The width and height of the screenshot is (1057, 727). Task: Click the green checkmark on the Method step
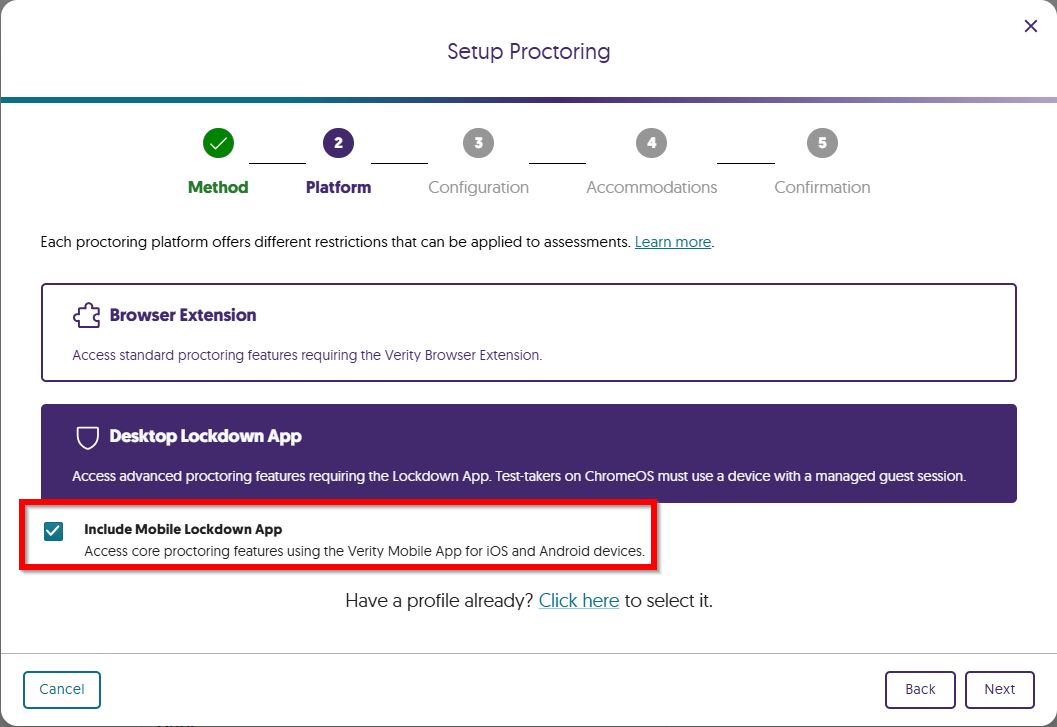pos(218,143)
